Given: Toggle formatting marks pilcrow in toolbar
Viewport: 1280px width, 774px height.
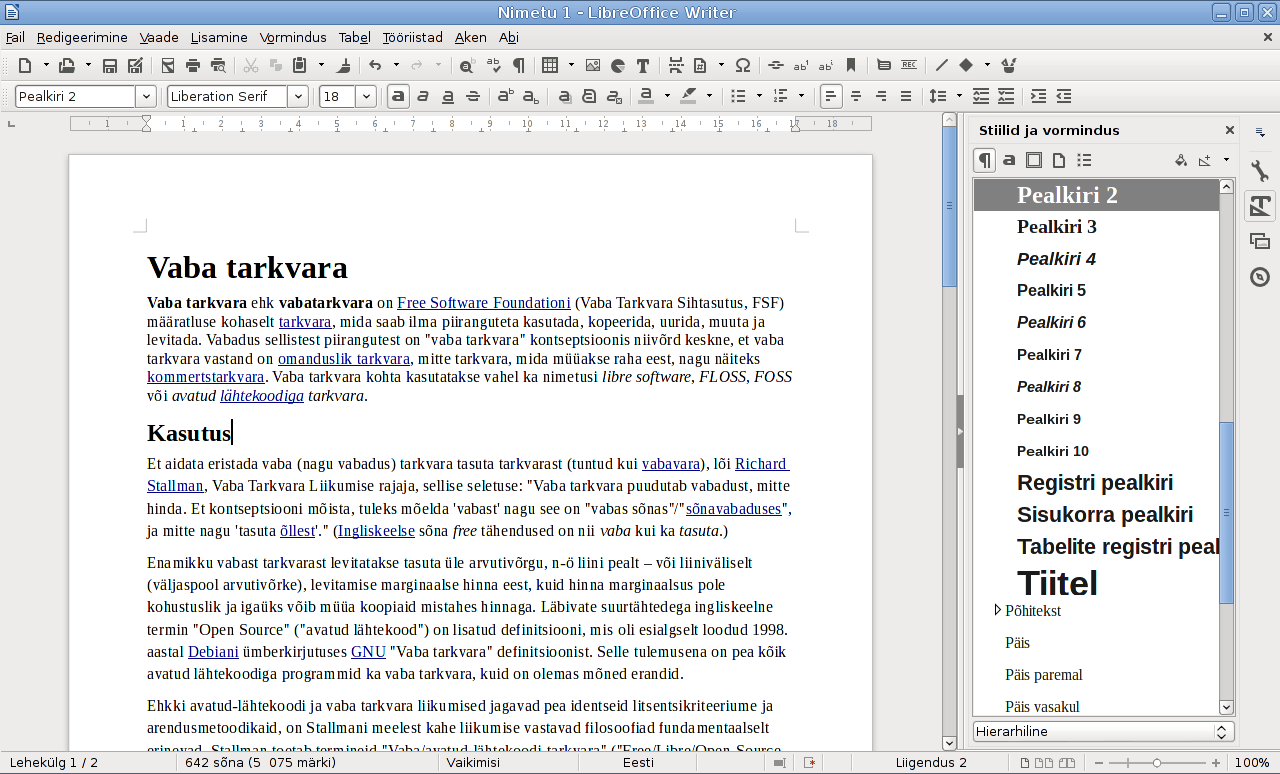Looking at the screenshot, I should click(518, 66).
